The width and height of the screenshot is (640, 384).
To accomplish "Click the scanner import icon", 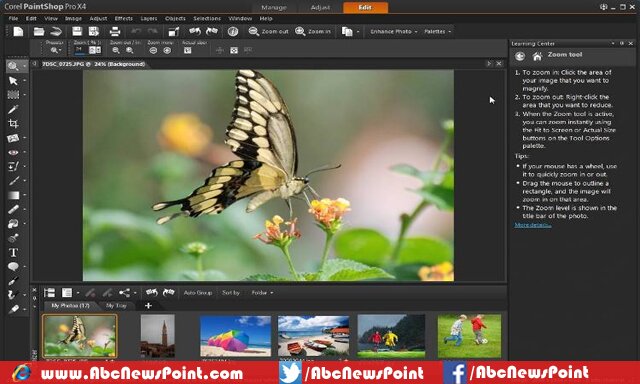I will coord(56,31).
